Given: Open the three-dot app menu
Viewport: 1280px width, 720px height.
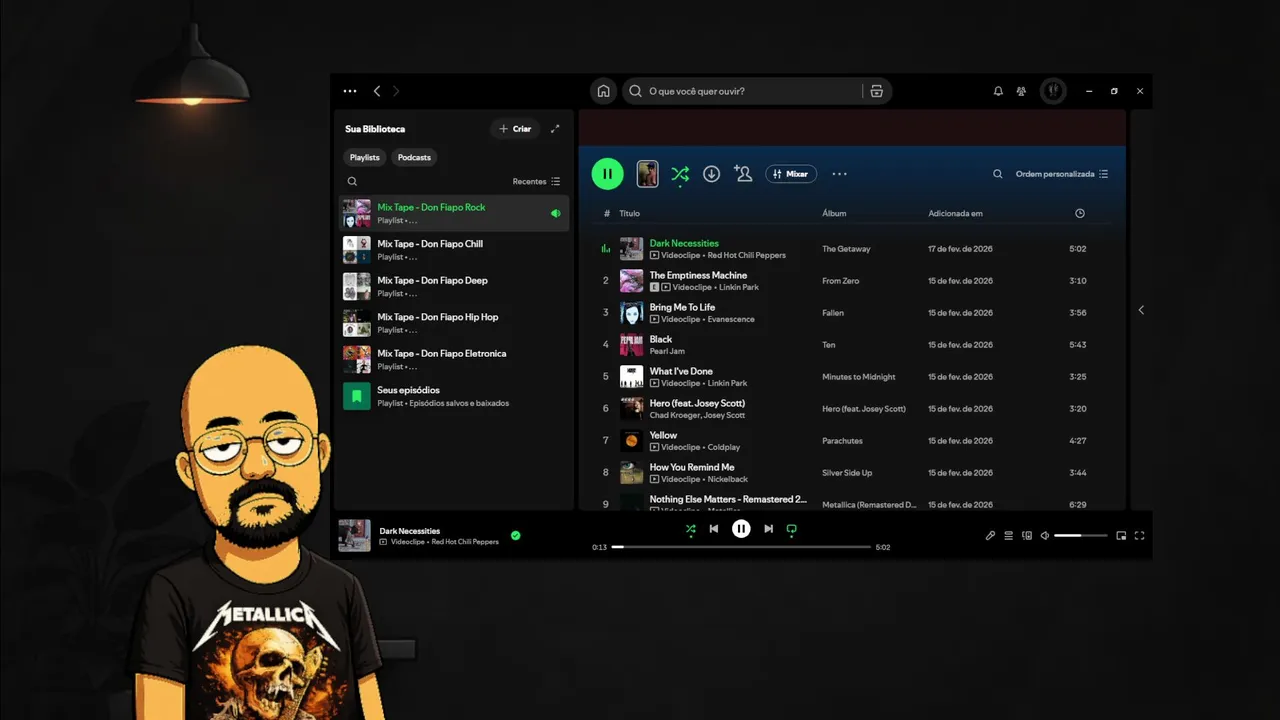Looking at the screenshot, I should tap(350, 91).
